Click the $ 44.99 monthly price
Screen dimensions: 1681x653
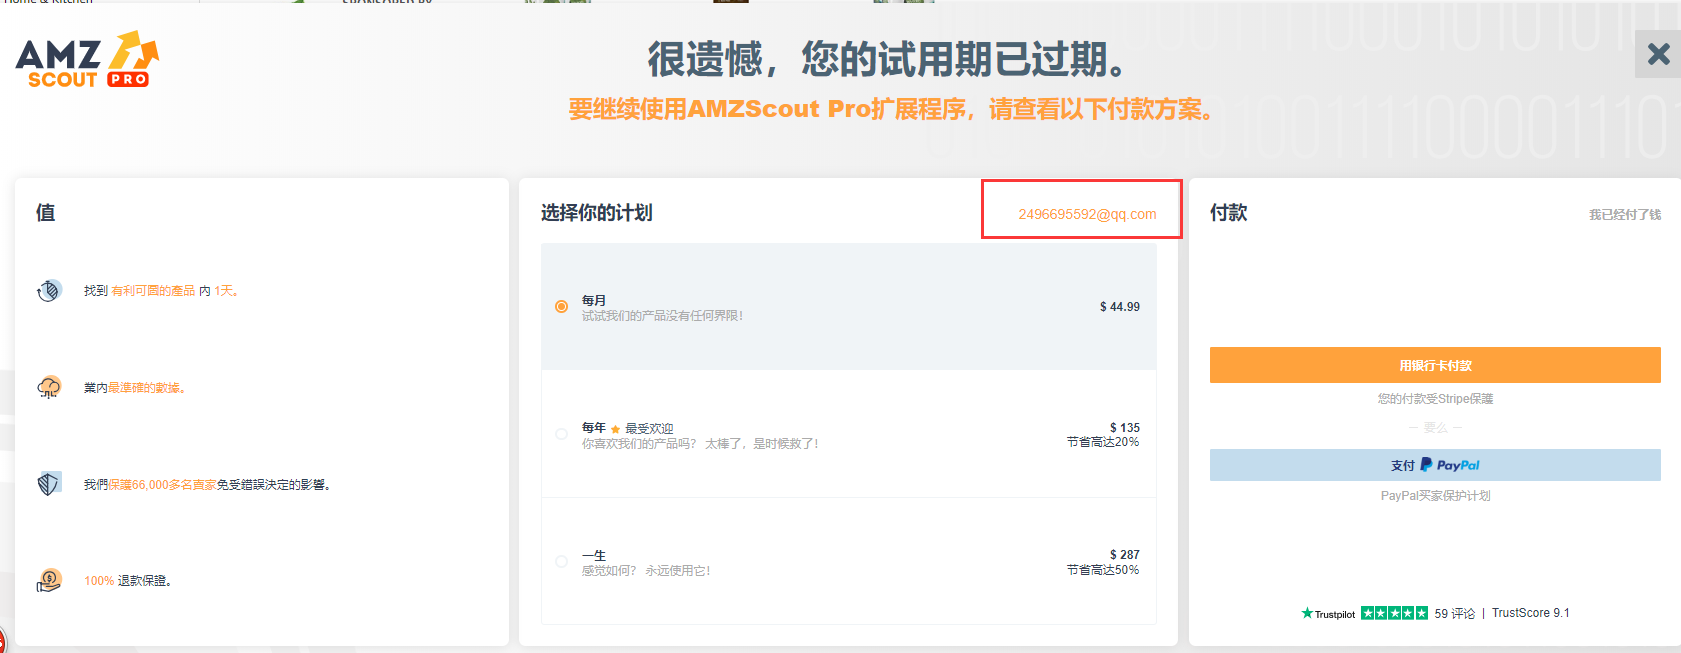(1119, 307)
